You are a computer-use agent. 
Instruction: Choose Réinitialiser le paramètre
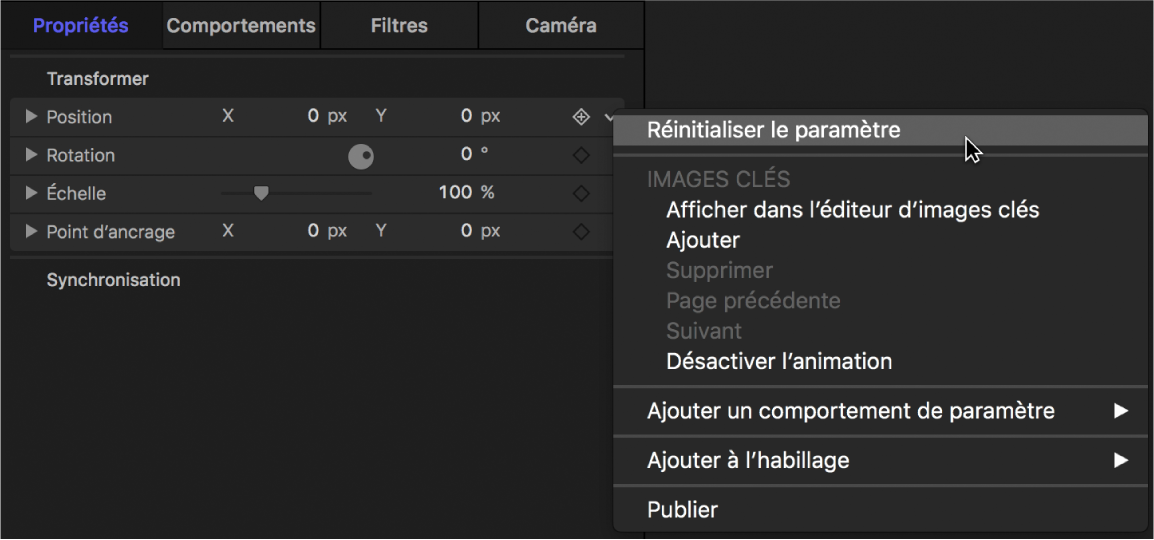point(774,130)
